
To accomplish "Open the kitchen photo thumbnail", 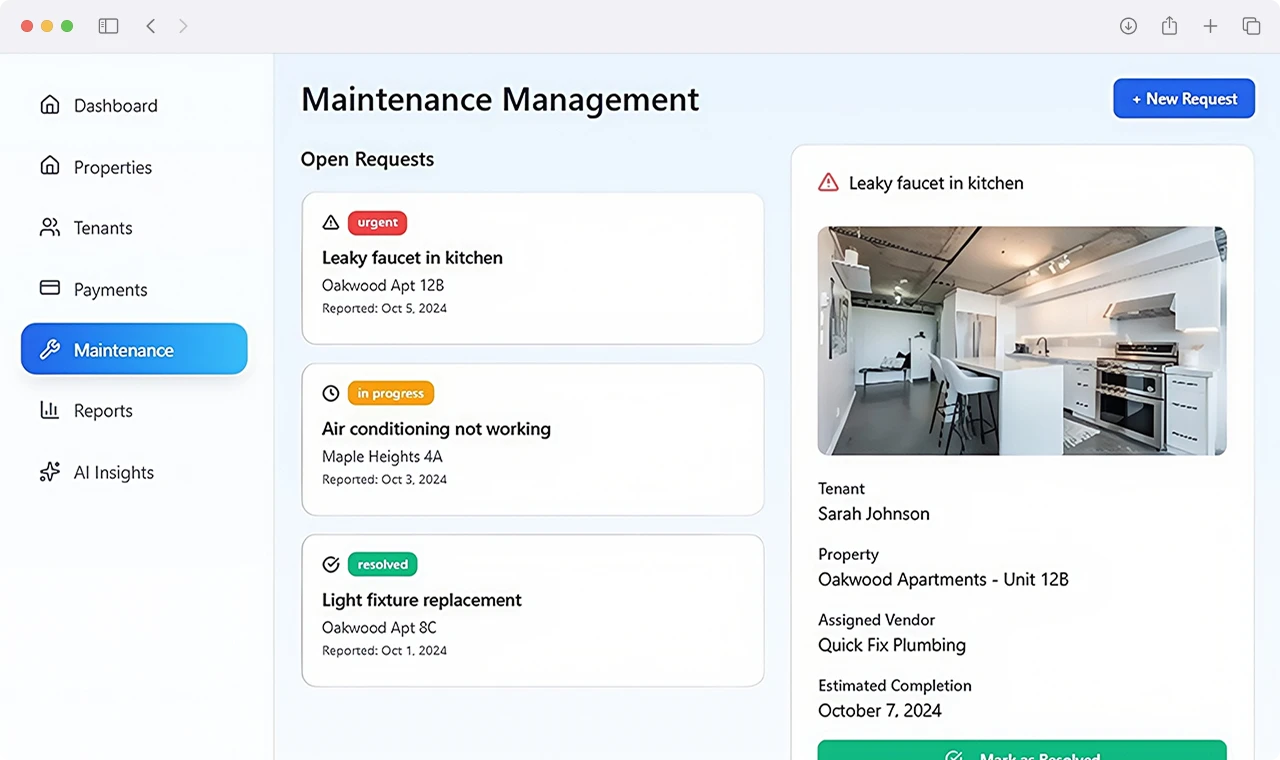I will pos(1022,341).
